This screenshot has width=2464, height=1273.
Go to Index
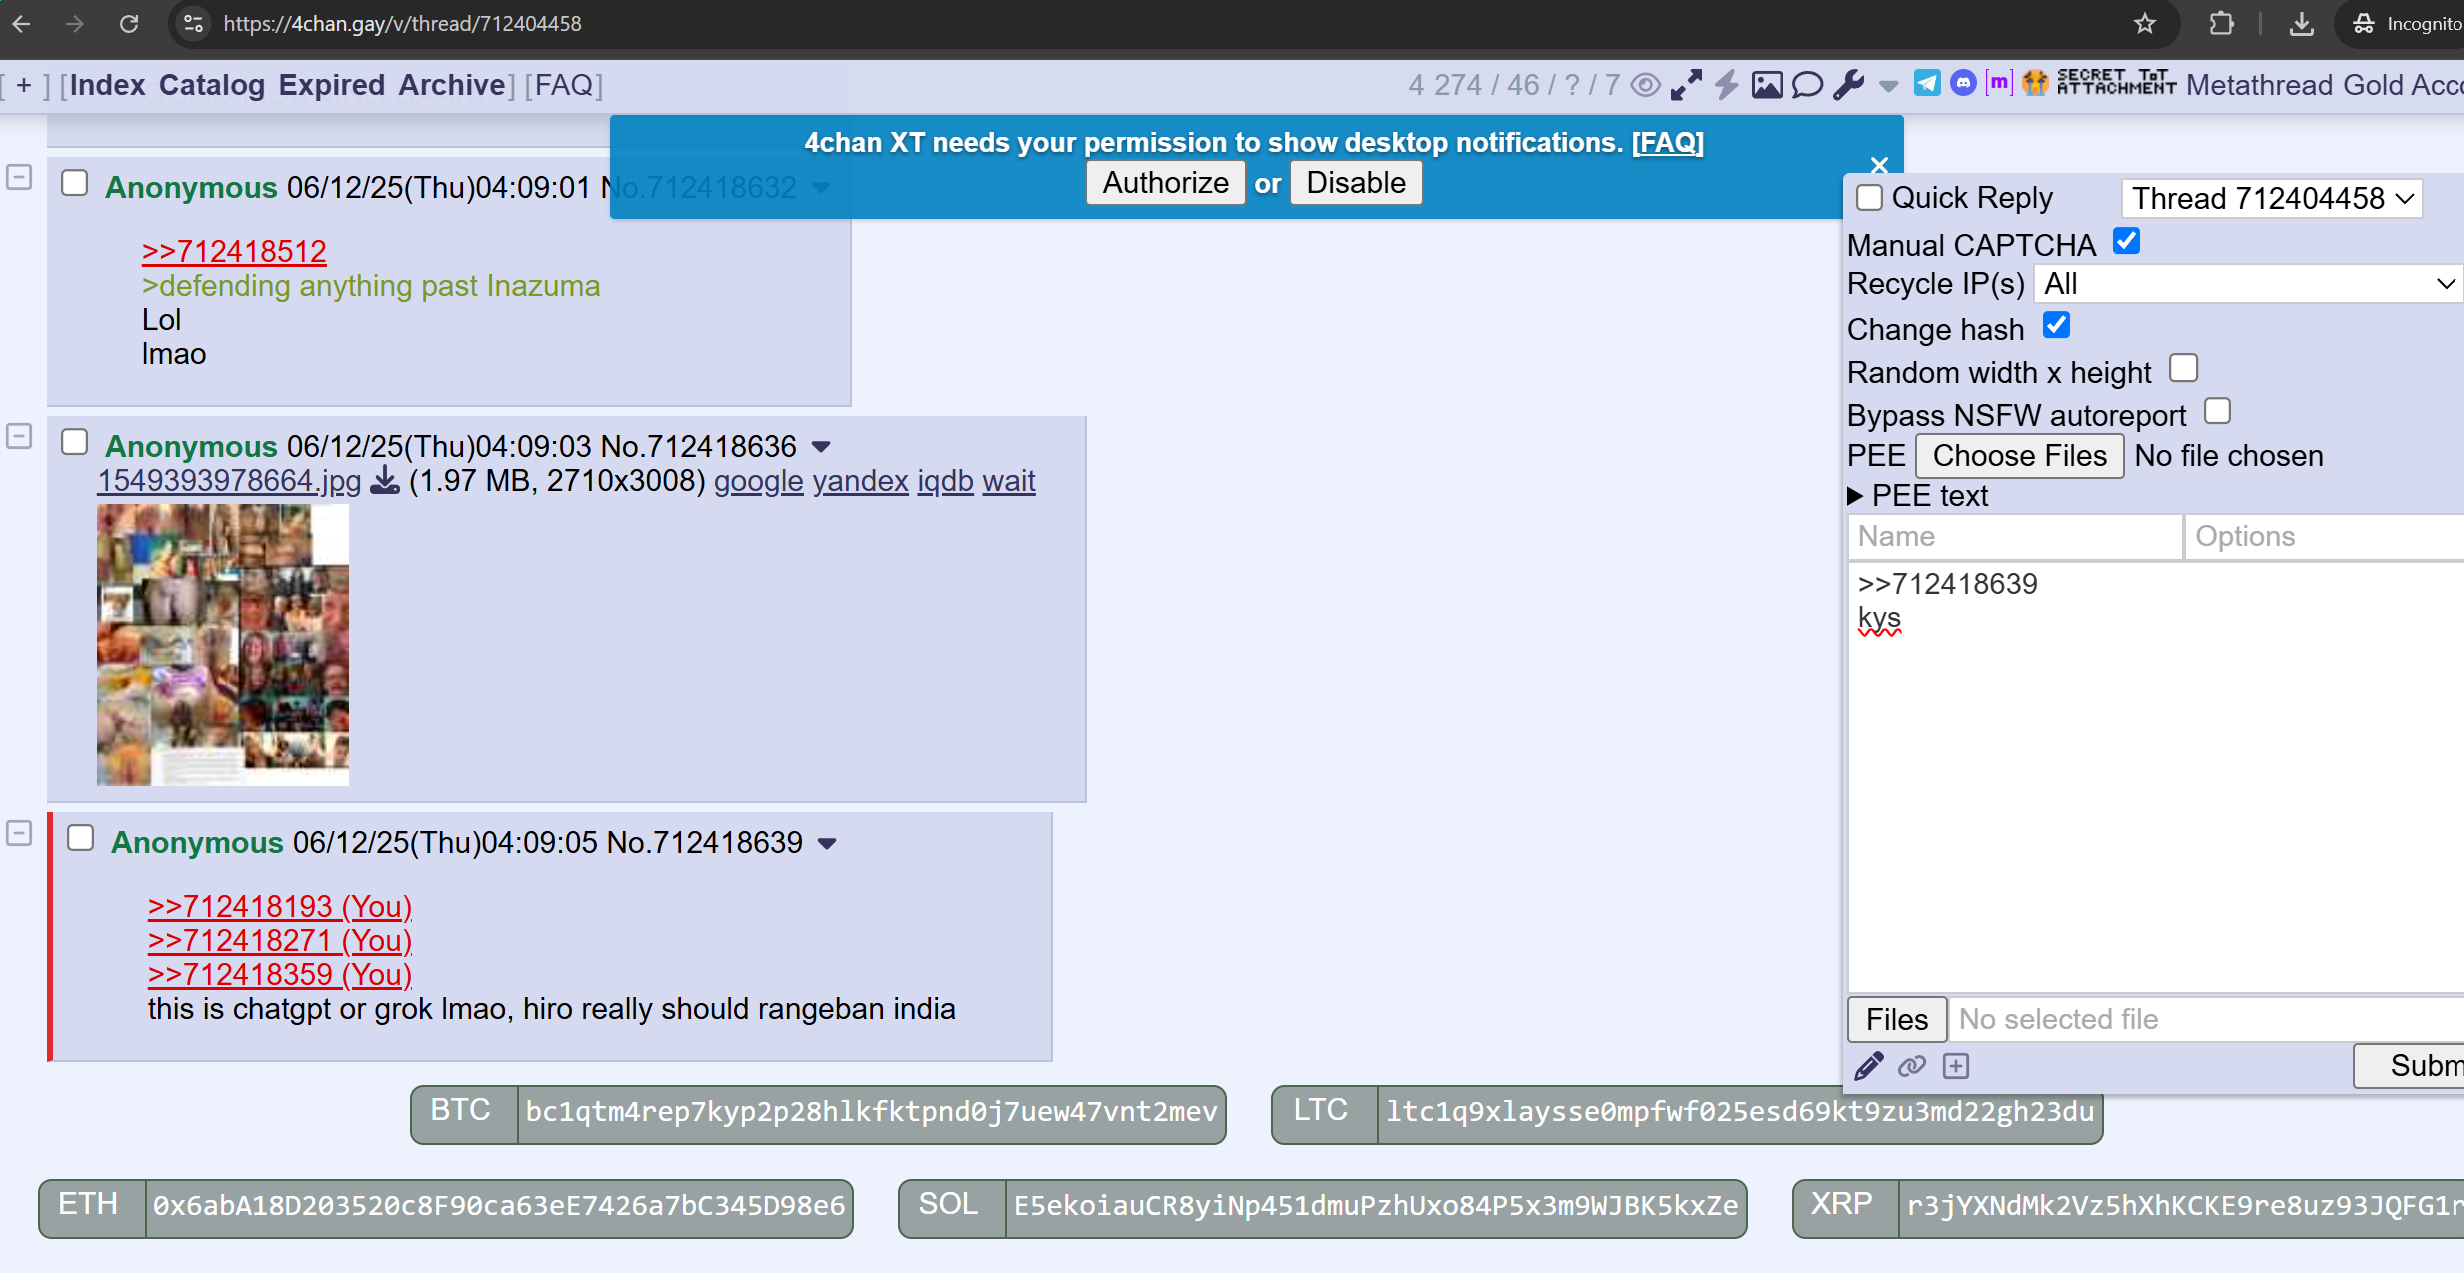(x=108, y=85)
